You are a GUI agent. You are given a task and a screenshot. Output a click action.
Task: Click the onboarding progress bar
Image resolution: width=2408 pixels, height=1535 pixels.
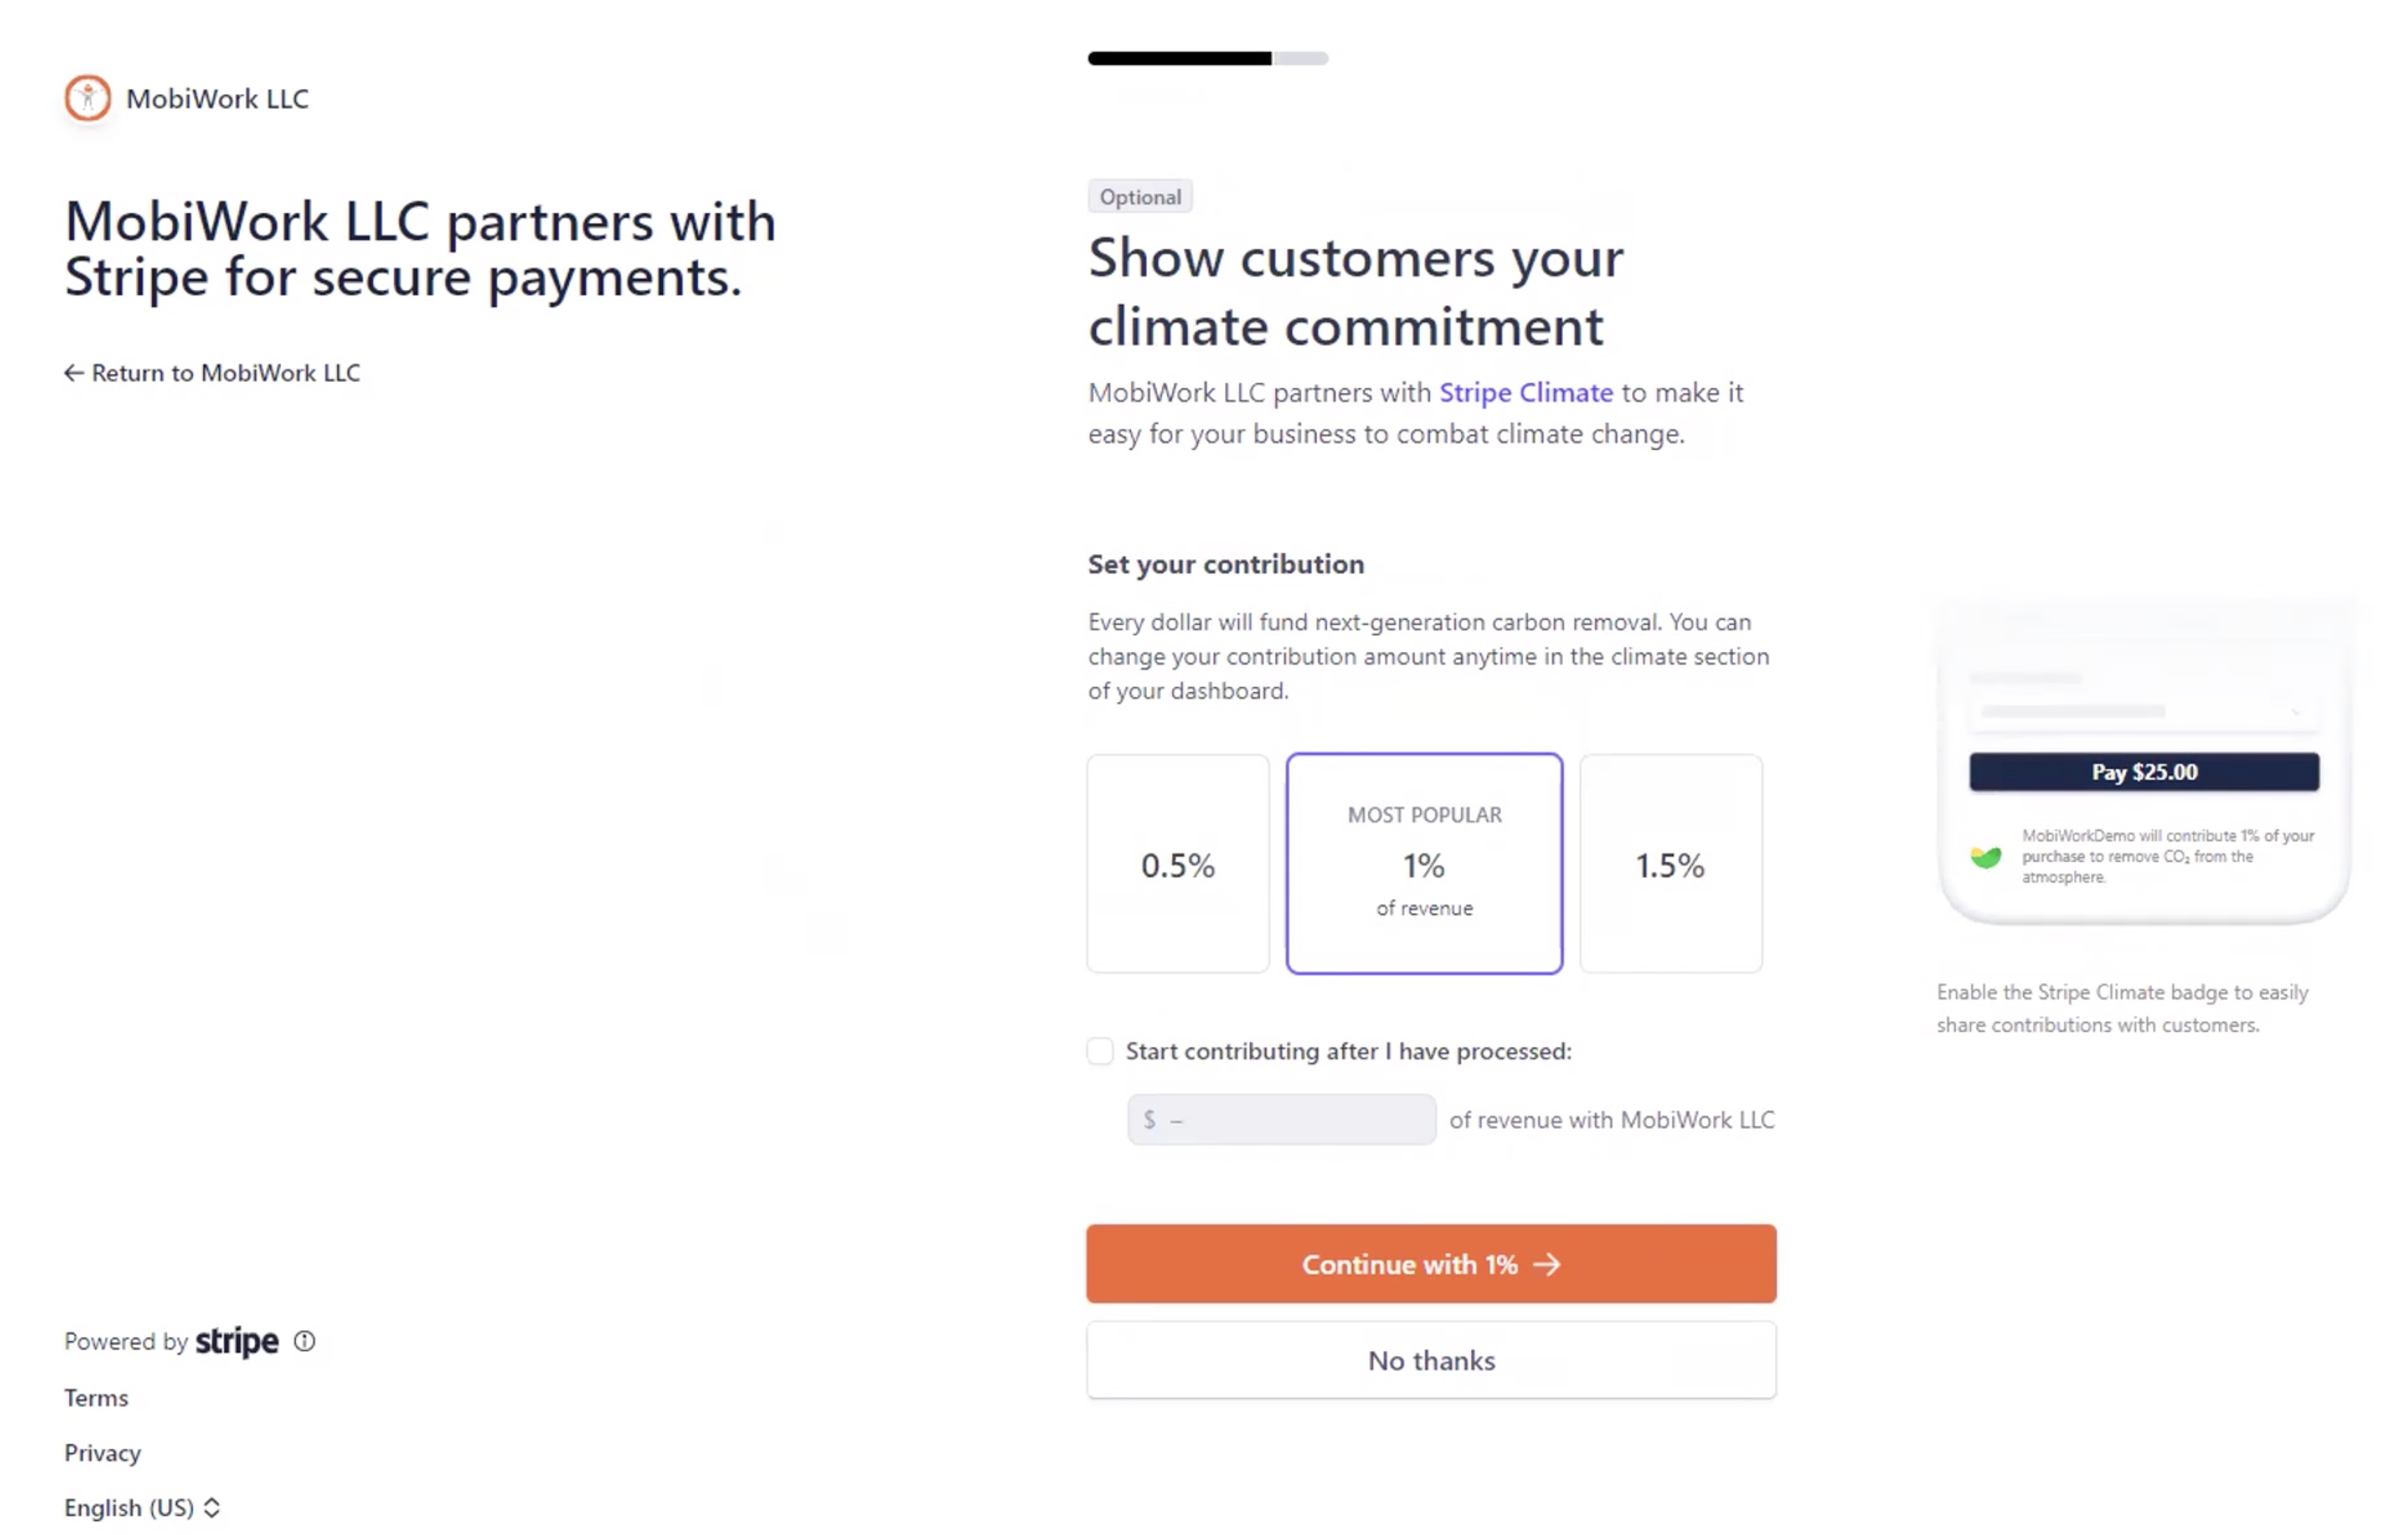point(1207,58)
